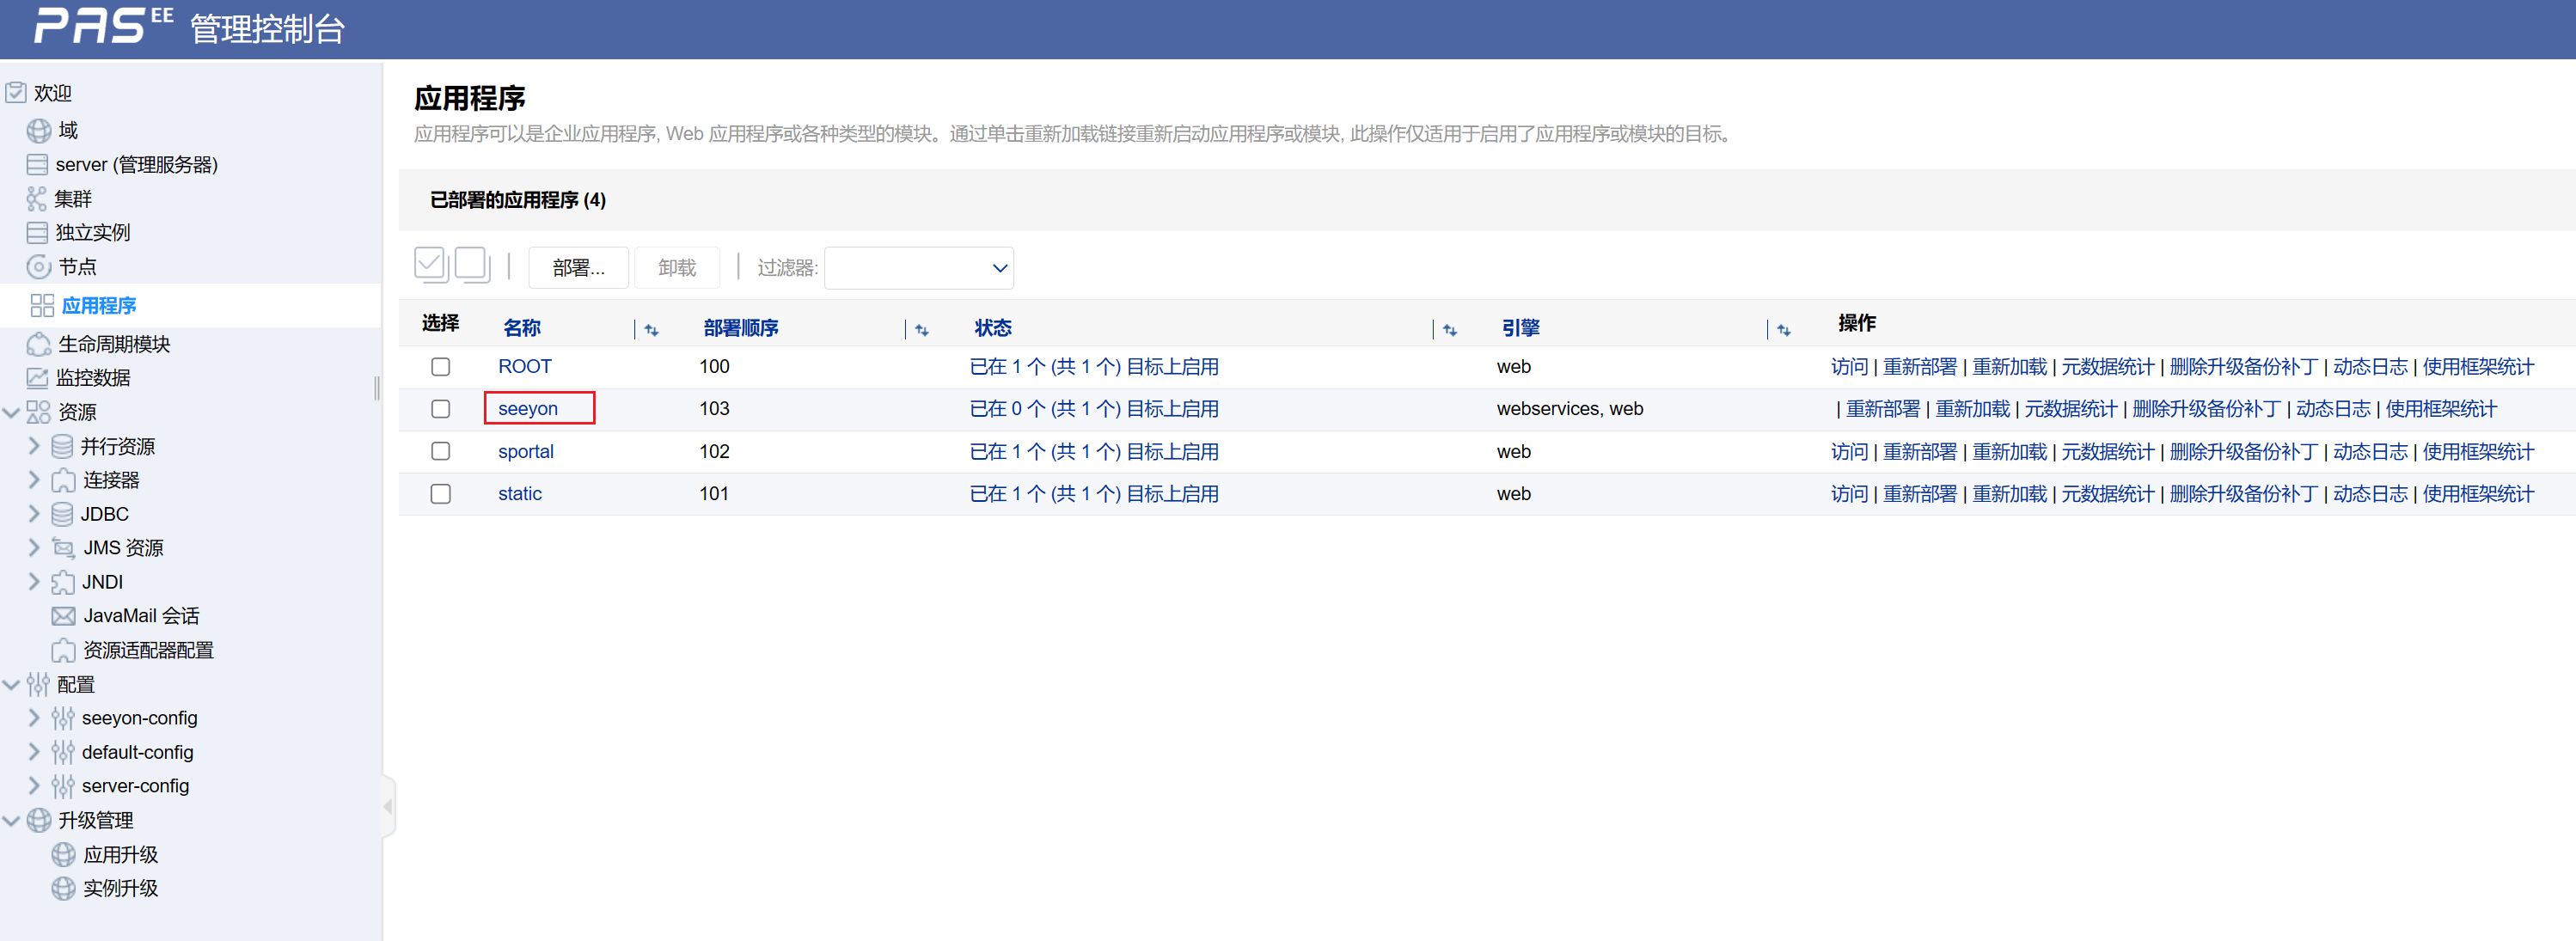Click the globe icon next to 域

click(x=38, y=130)
